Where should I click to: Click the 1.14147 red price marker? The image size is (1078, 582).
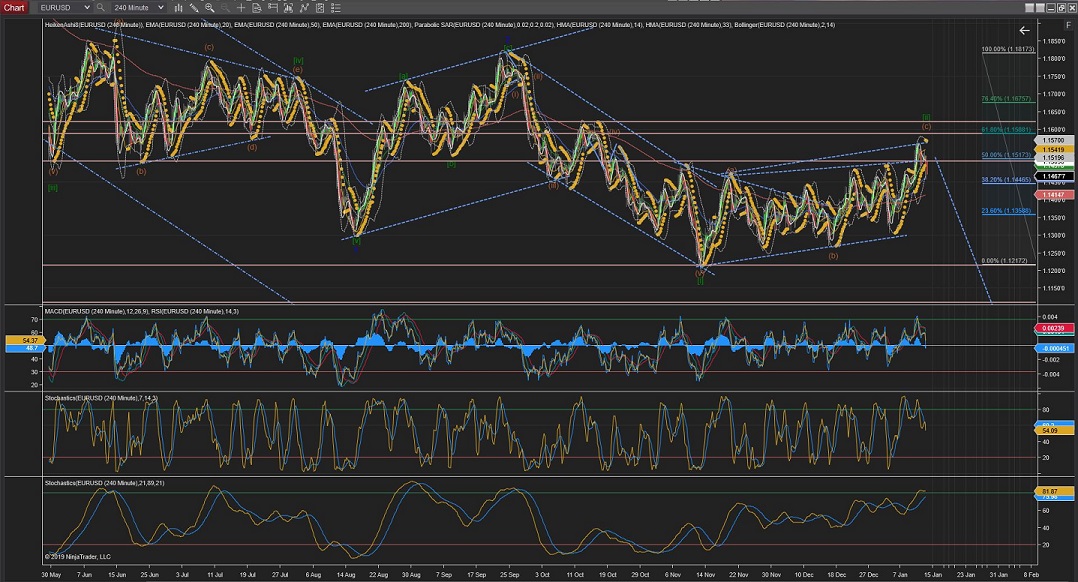pos(1054,195)
